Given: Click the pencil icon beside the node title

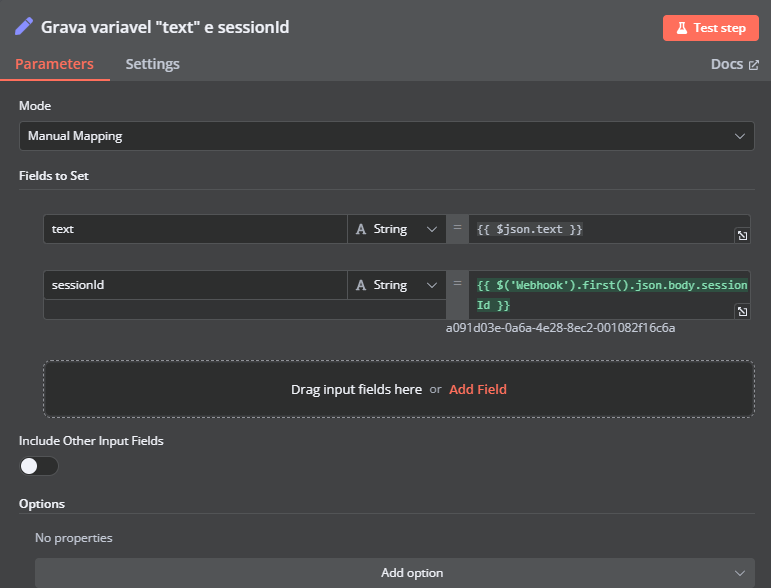Looking at the screenshot, I should [24, 26].
